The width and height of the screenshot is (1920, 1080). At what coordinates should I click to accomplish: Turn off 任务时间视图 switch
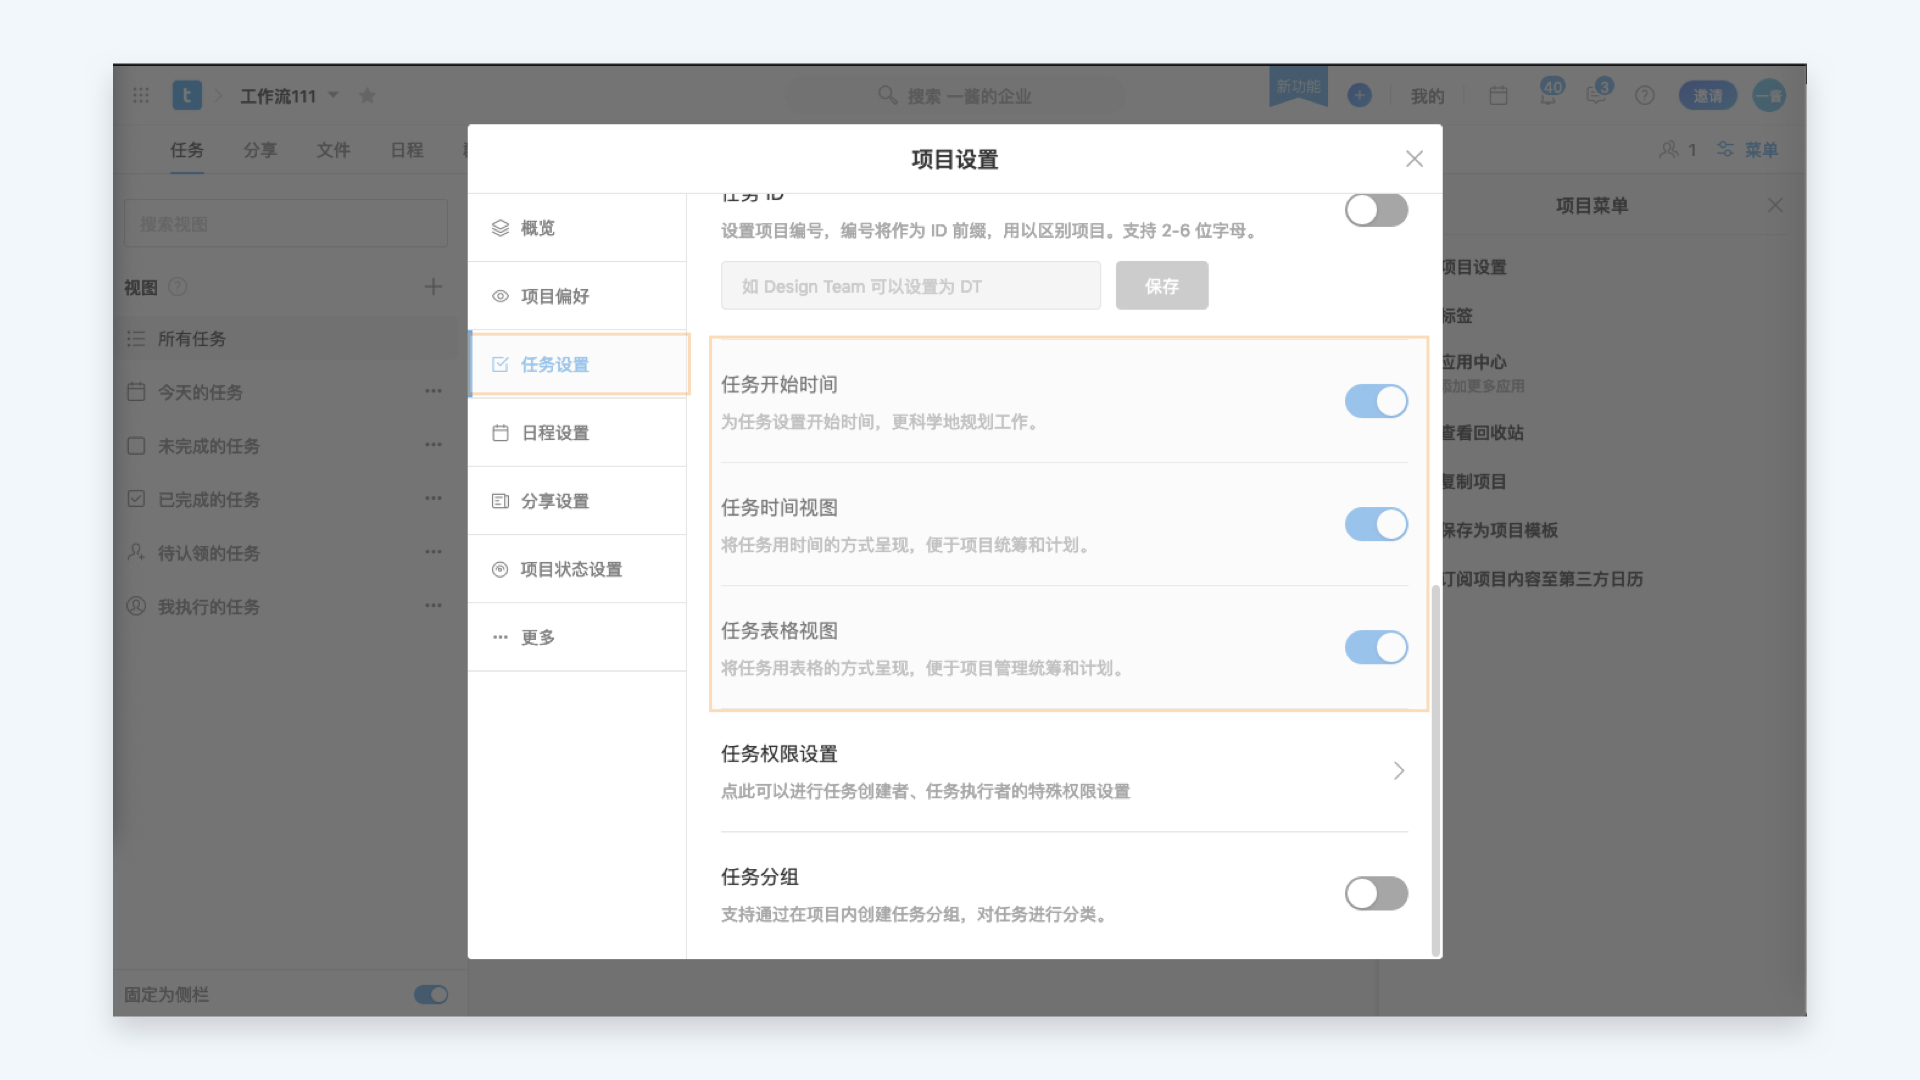(1376, 524)
